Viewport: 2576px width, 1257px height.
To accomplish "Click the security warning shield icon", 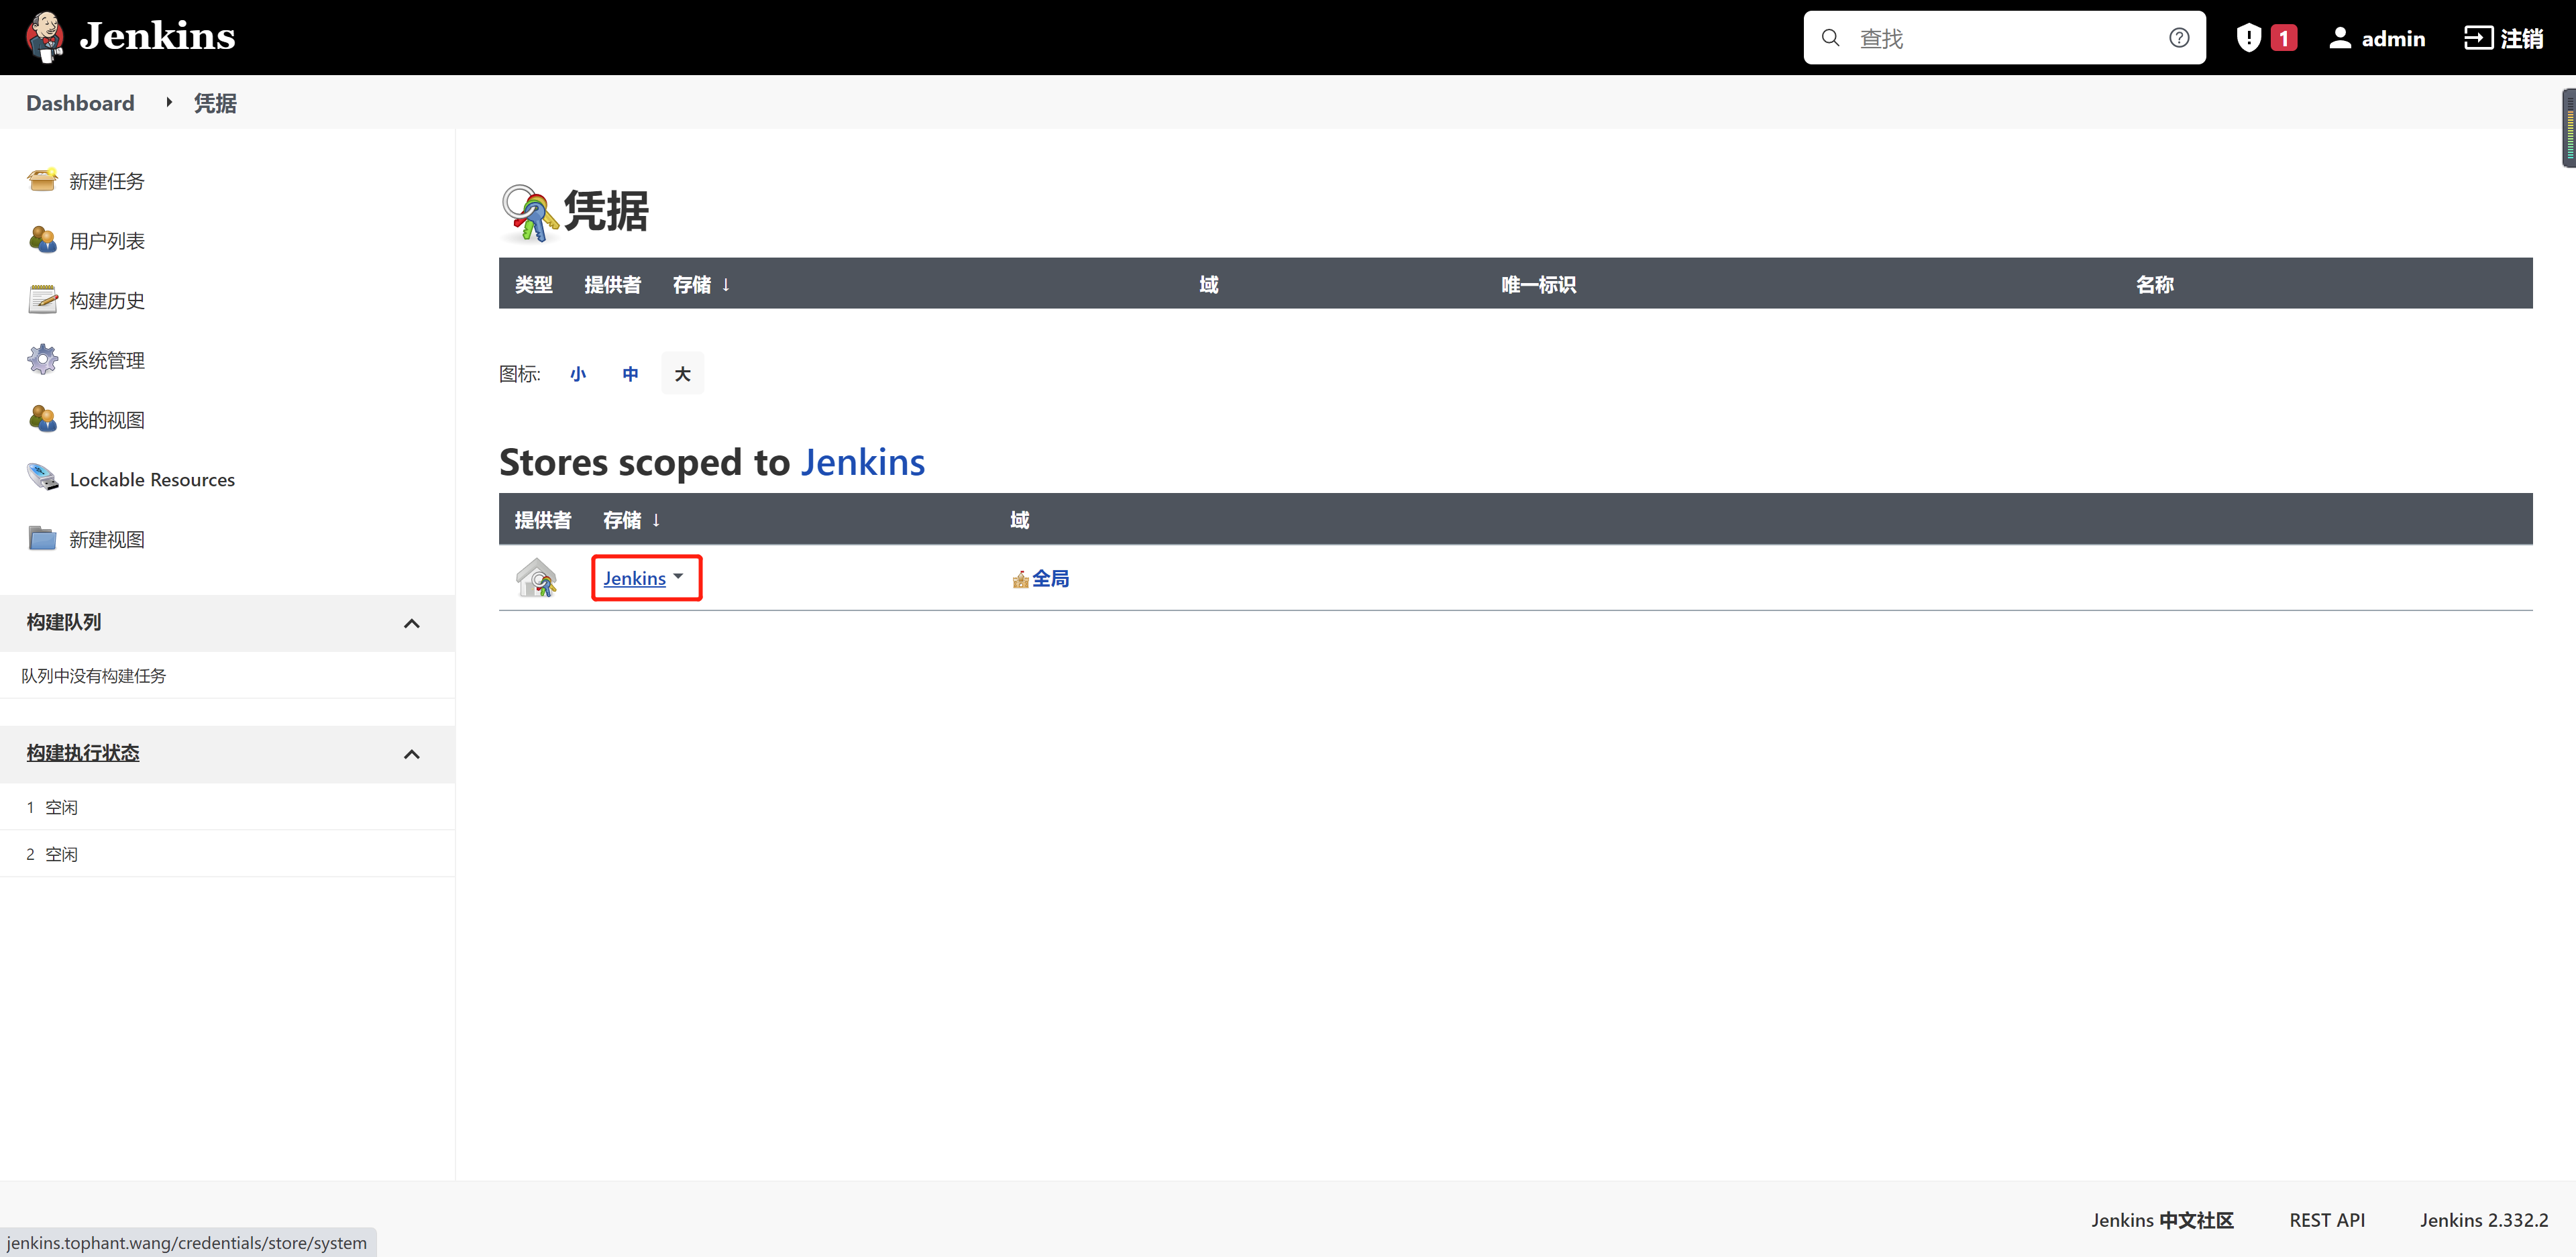I will (2248, 38).
